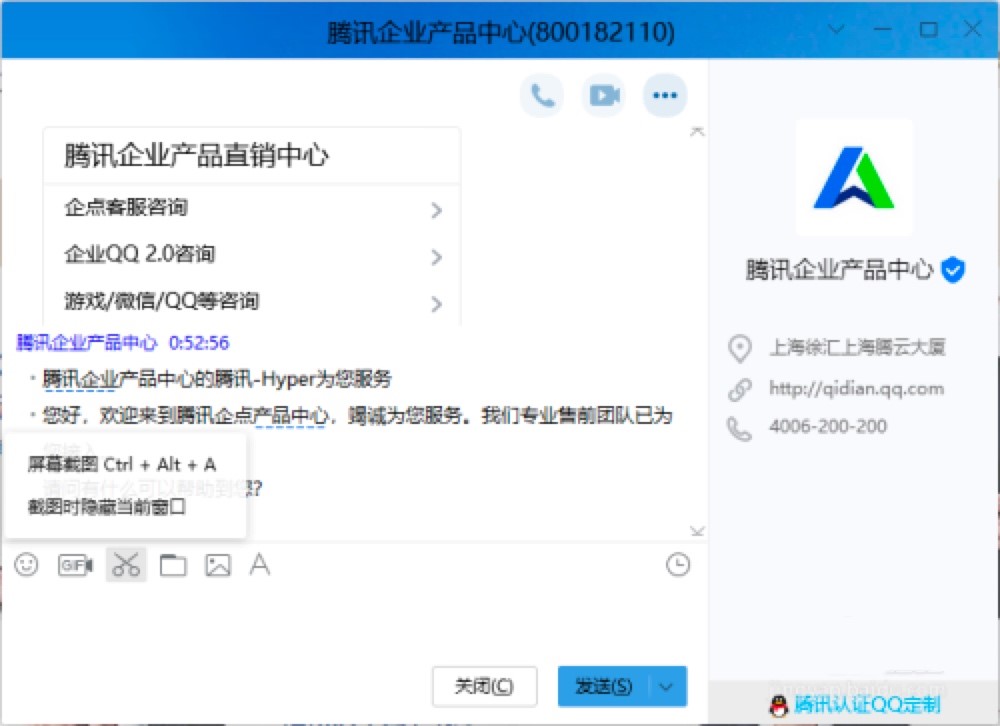
Task: Minimize the chat window
Action: (883, 29)
